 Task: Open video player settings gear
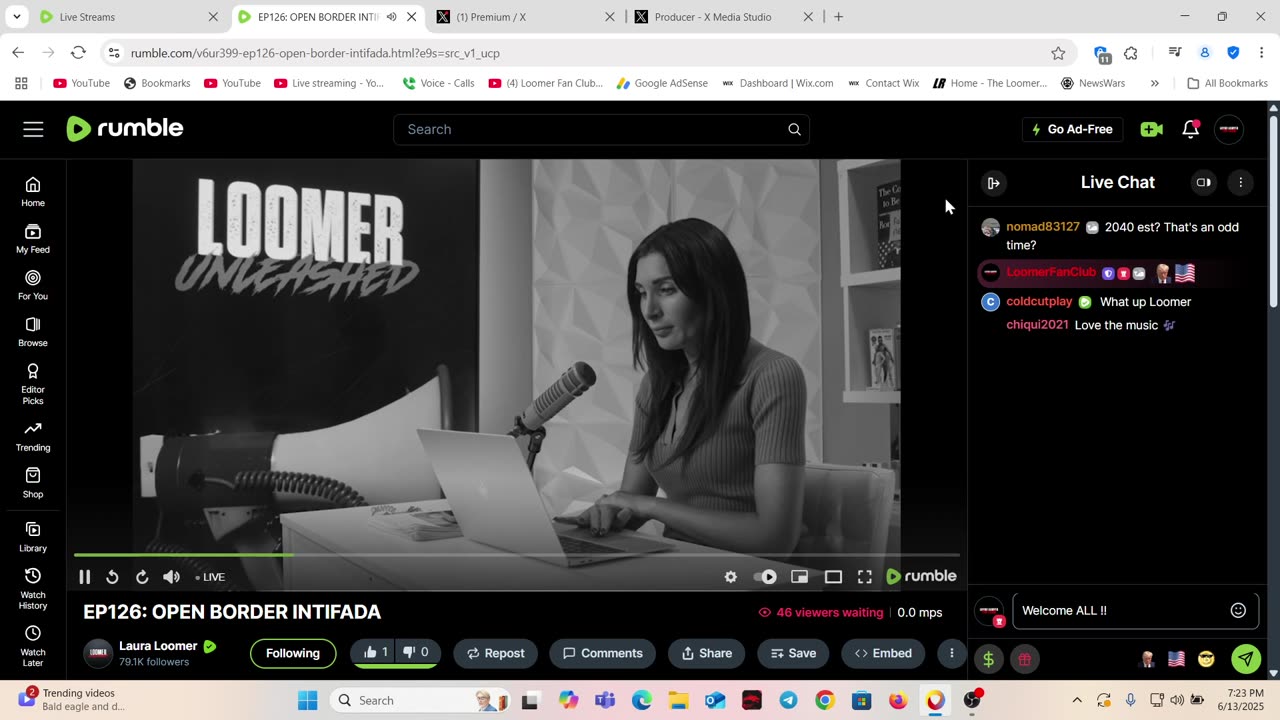click(731, 577)
